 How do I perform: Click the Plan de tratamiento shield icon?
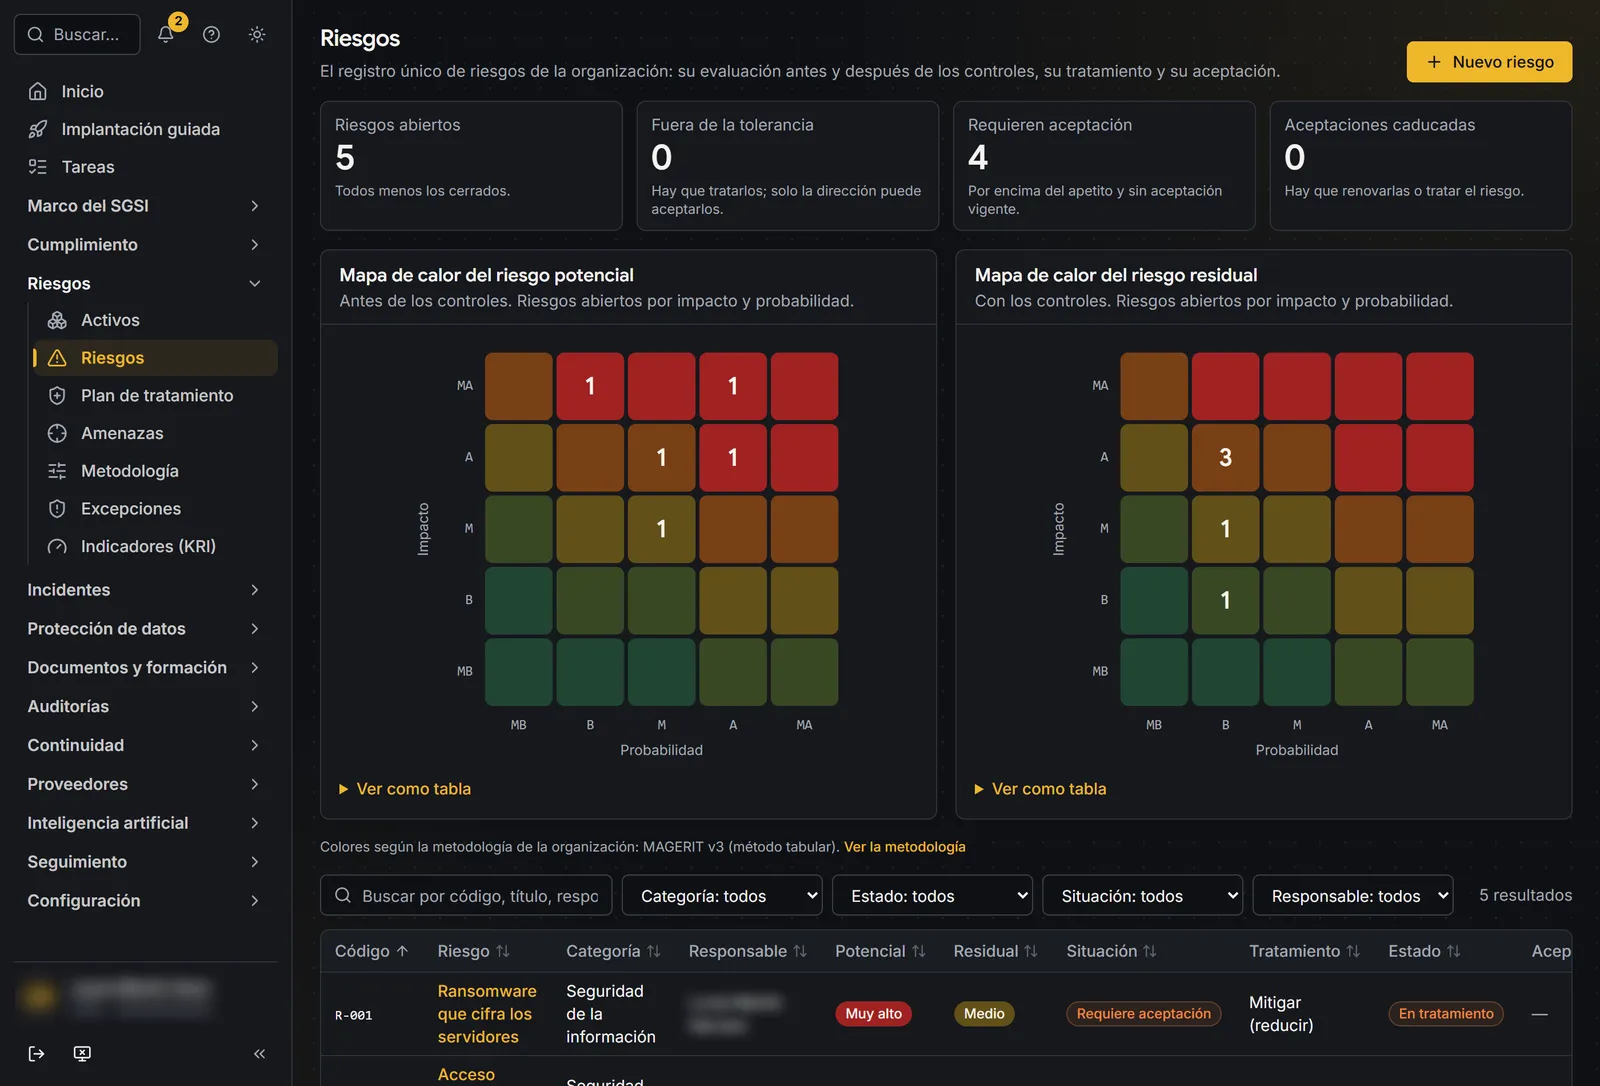(x=58, y=396)
